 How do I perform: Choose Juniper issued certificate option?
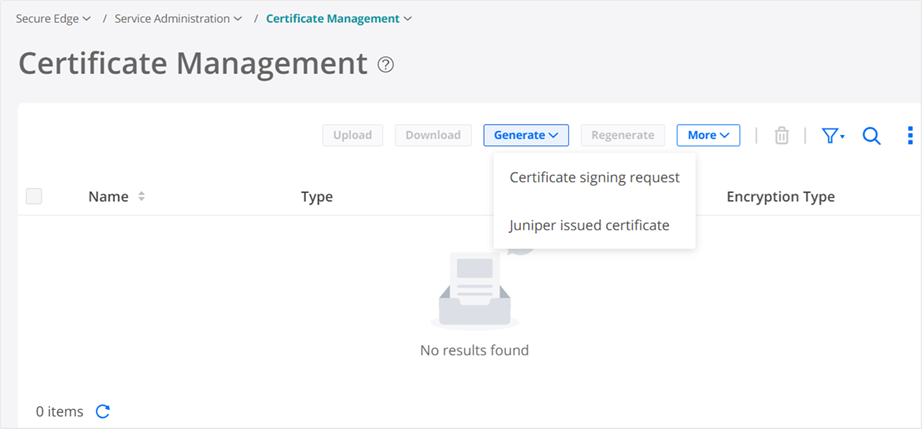click(x=589, y=225)
